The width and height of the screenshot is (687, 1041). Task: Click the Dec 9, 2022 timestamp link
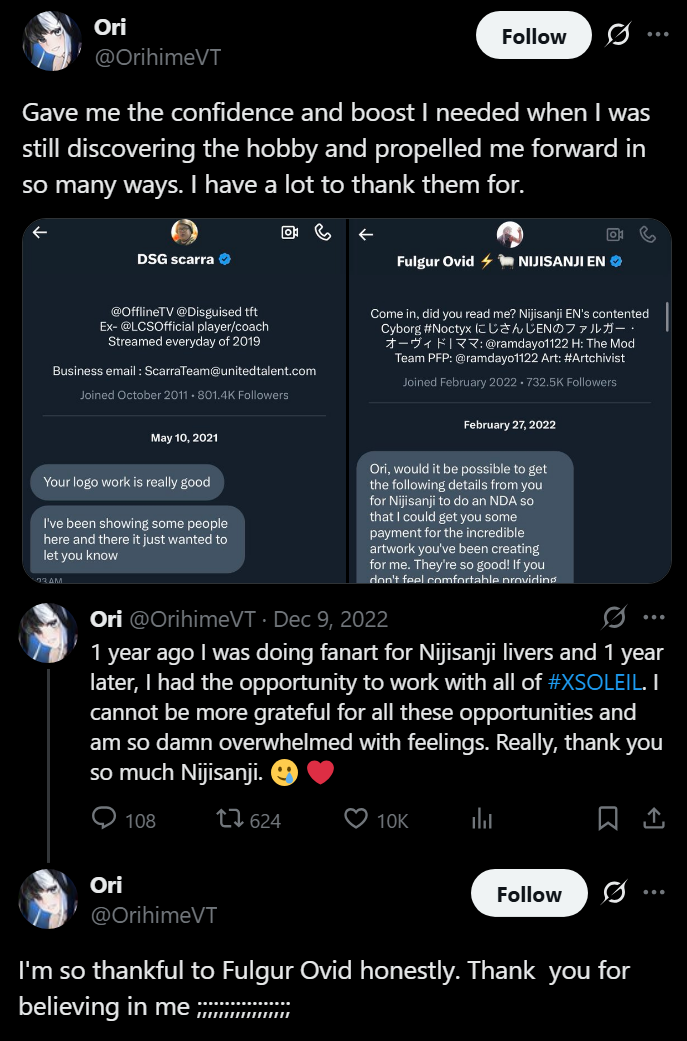[330, 619]
